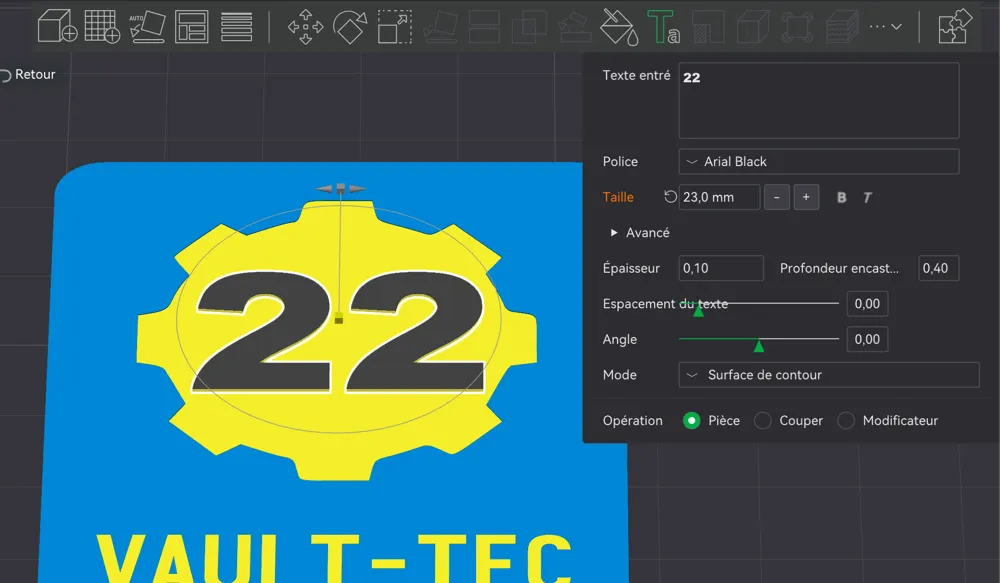
Task: Select the Modificateur operation radio
Action: click(x=846, y=420)
